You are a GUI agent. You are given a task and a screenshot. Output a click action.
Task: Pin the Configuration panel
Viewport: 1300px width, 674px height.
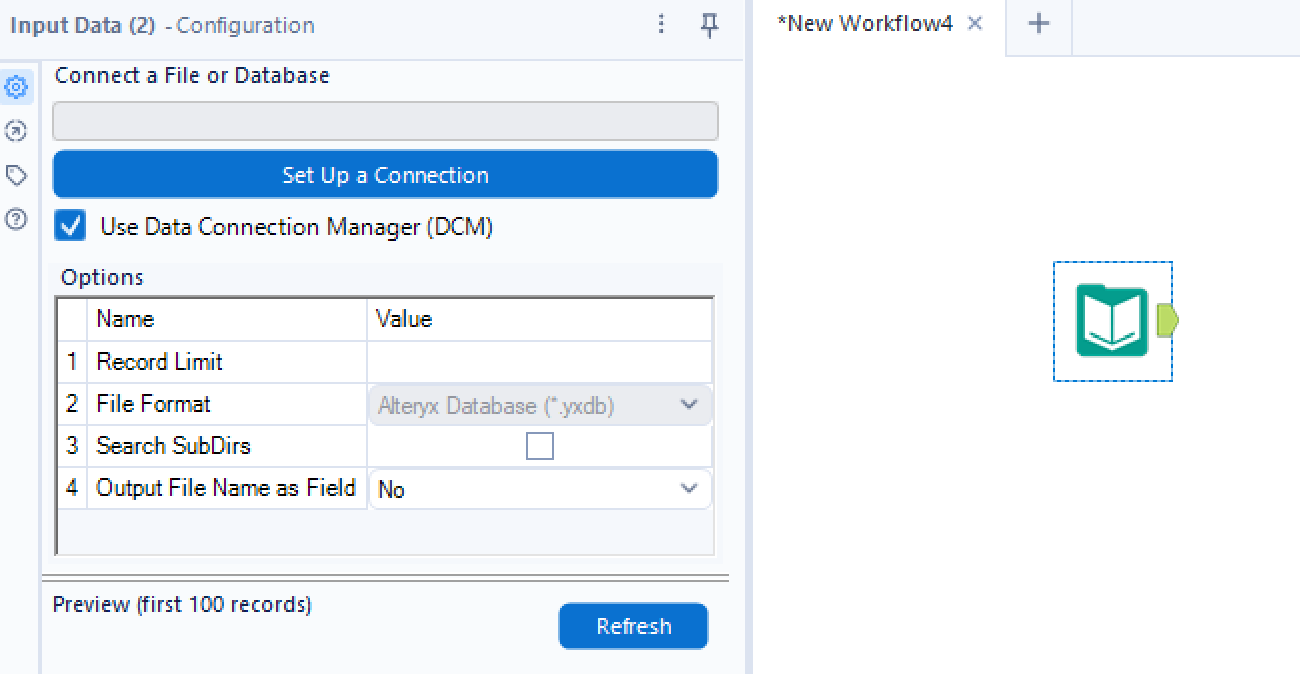(709, 26)
